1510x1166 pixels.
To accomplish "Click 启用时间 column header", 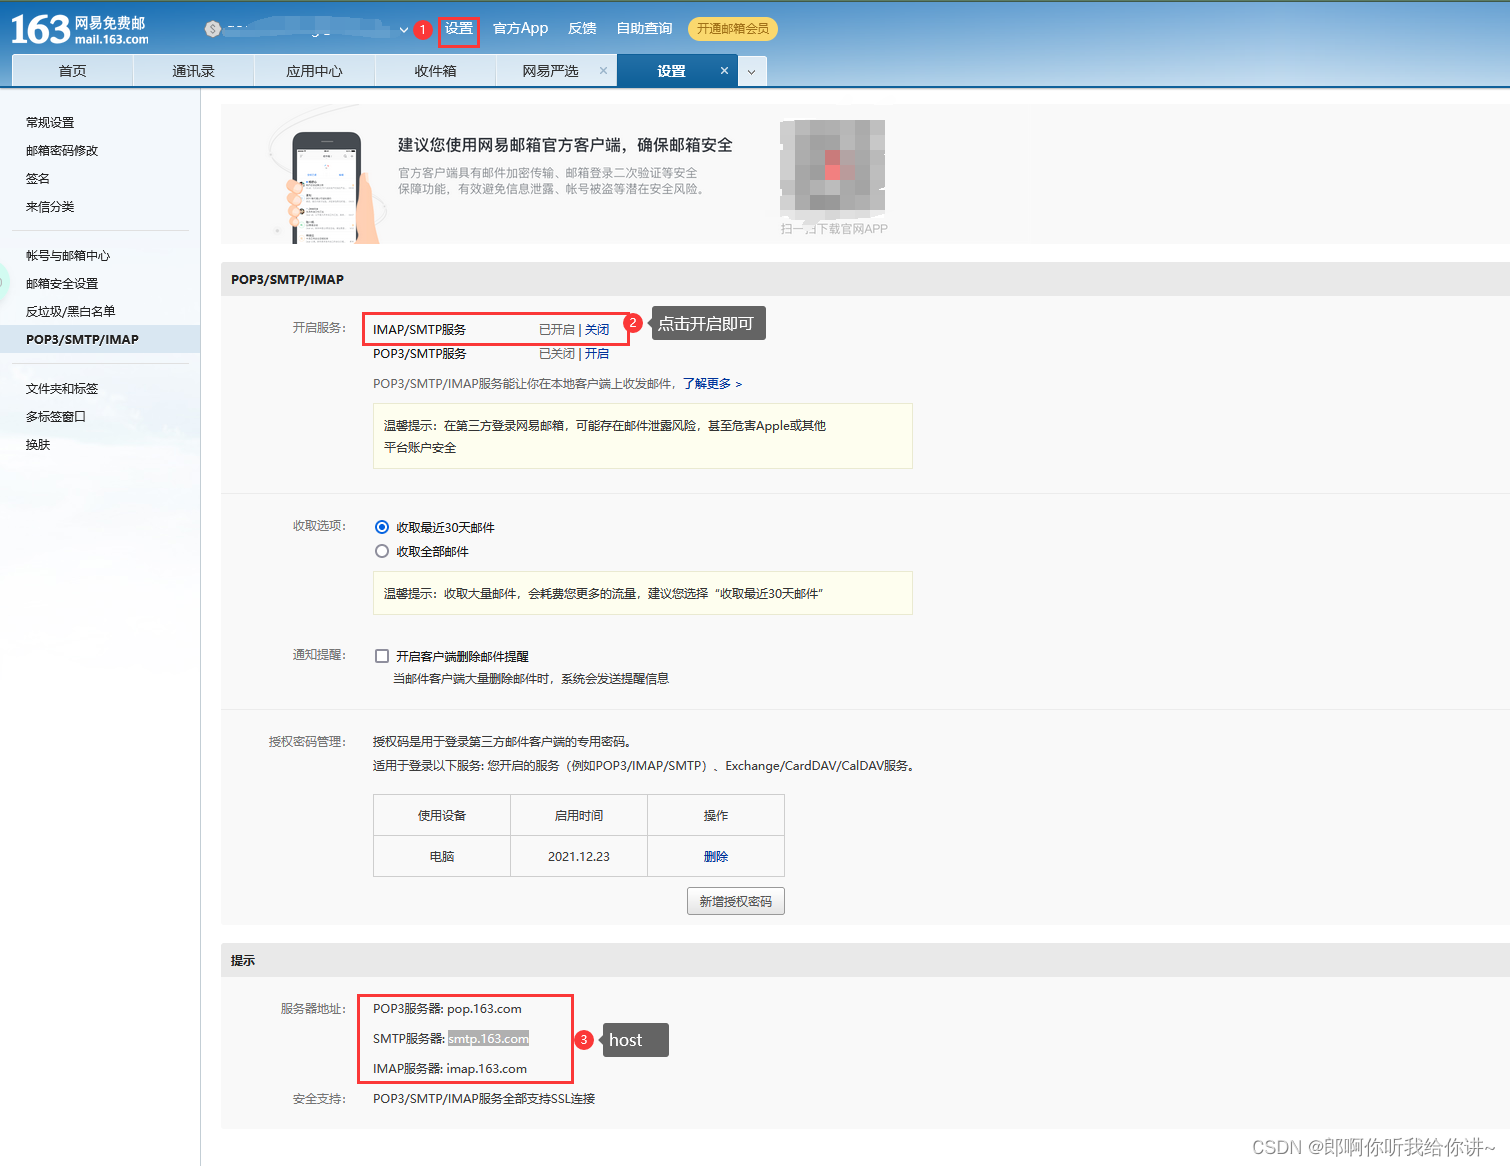I will point(579,816).
